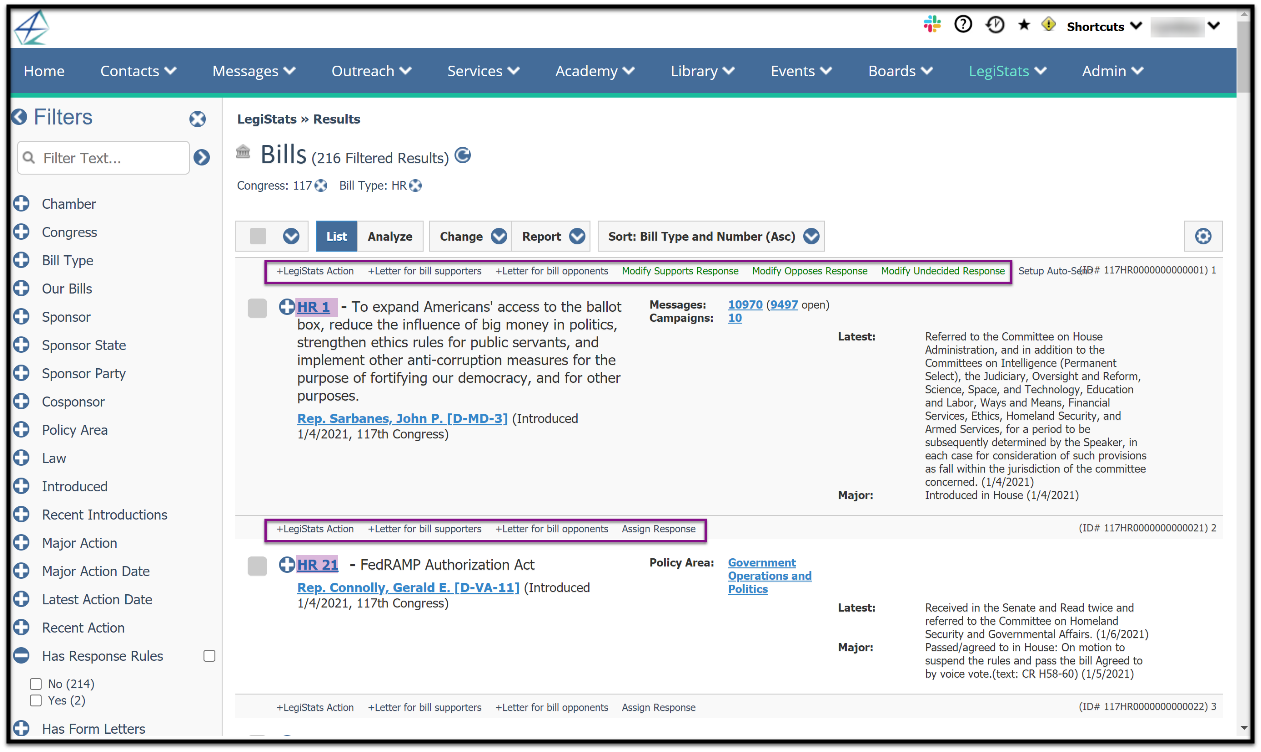Open Government Operations and Politics policy link
Viewport: 1261px width, 752px height.
click(x=769, y=576)
